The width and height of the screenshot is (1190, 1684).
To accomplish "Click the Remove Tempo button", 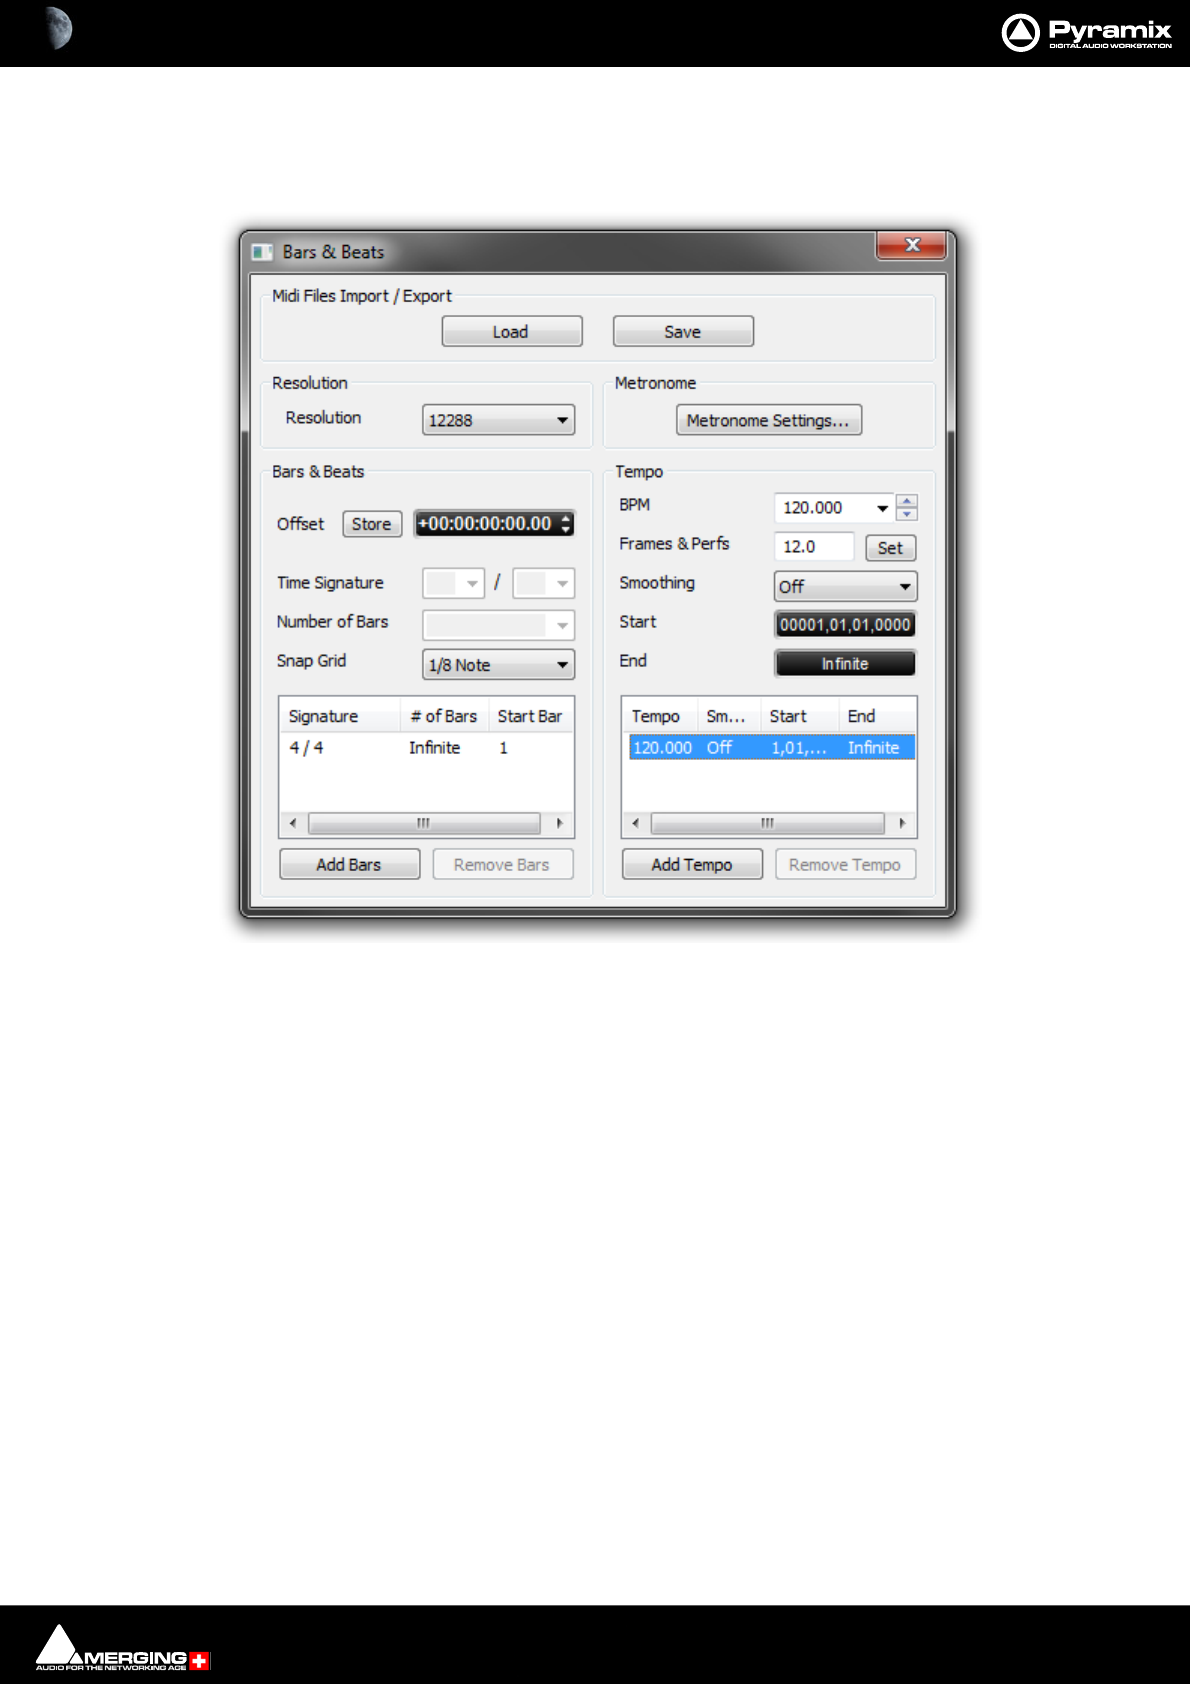I will click(x=846, y=864).
